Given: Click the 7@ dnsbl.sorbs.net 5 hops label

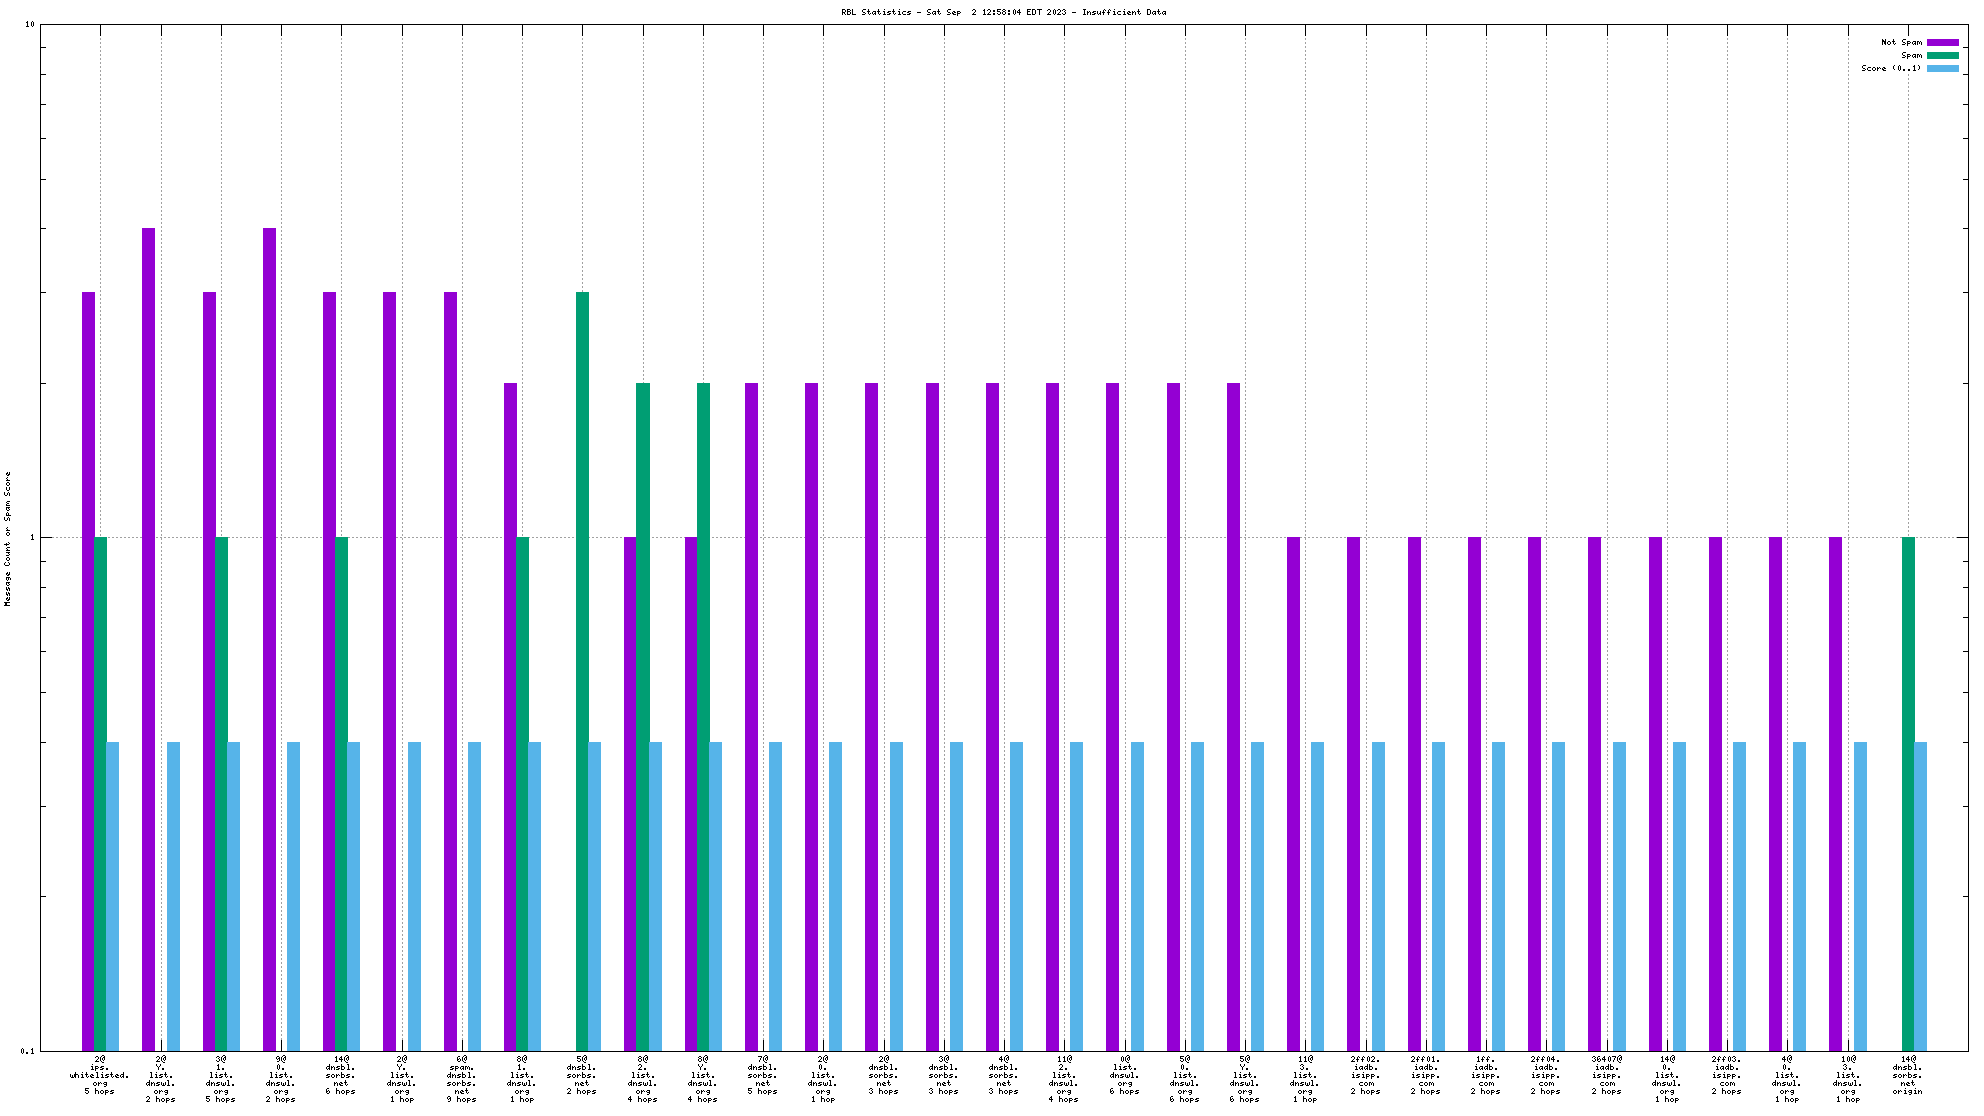Looking at the screenshot, I should click(763, 1075).
